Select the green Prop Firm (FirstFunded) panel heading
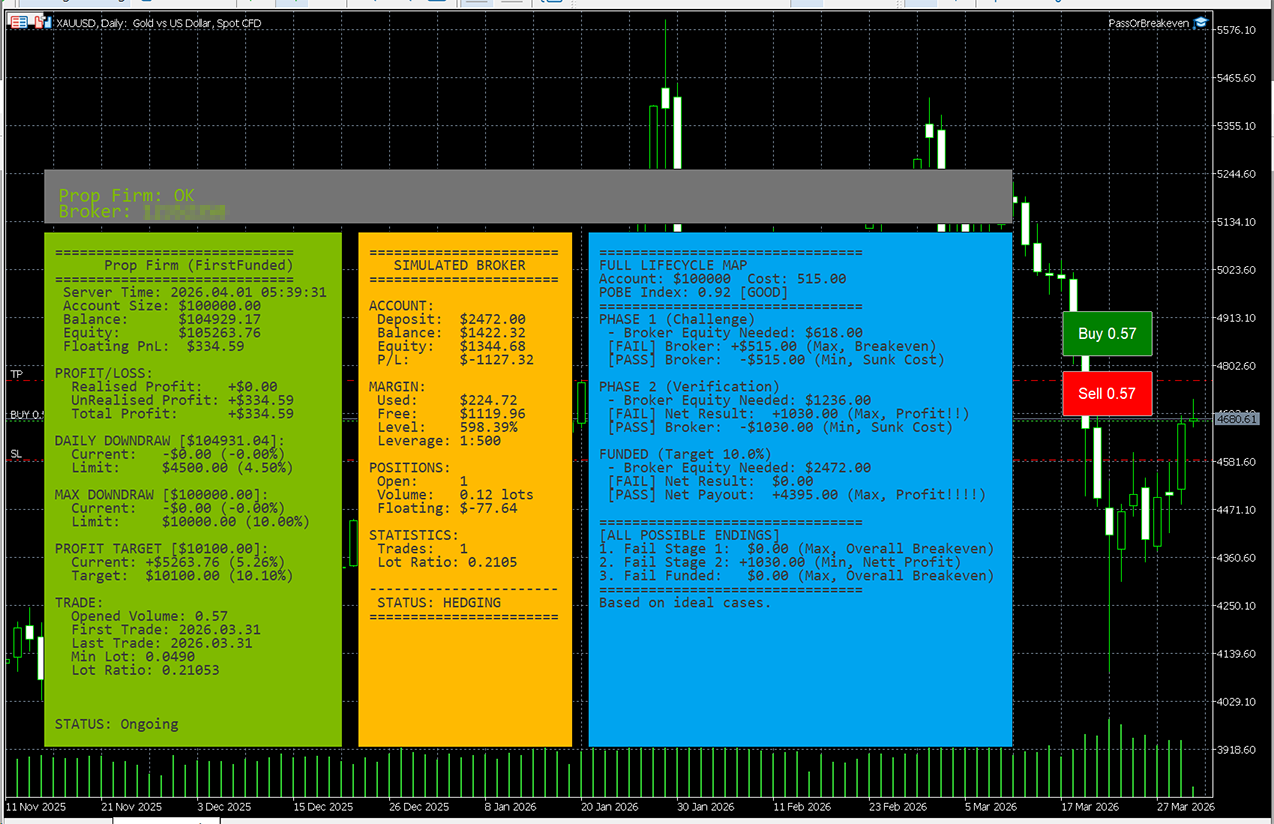The width and height of the screenshot is (1274, 824). [198, 265]
